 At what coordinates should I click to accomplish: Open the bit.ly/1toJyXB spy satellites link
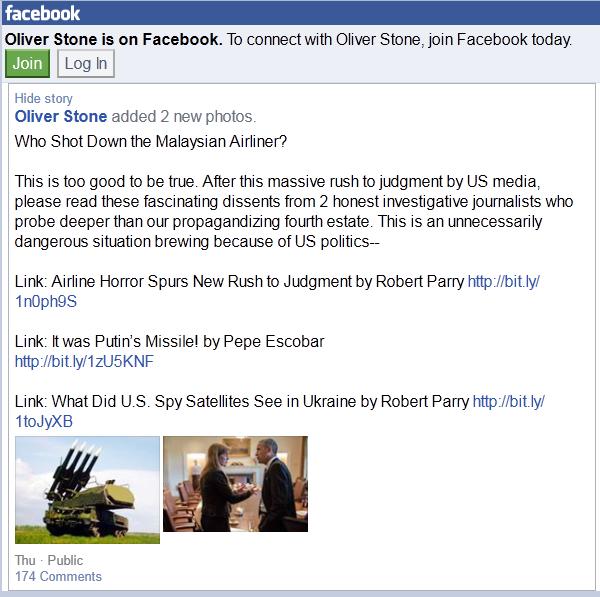pos(509,401)
